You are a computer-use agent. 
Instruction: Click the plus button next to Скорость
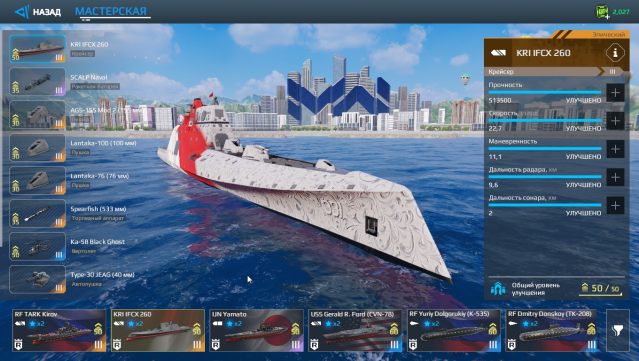(x=615, y=121)
